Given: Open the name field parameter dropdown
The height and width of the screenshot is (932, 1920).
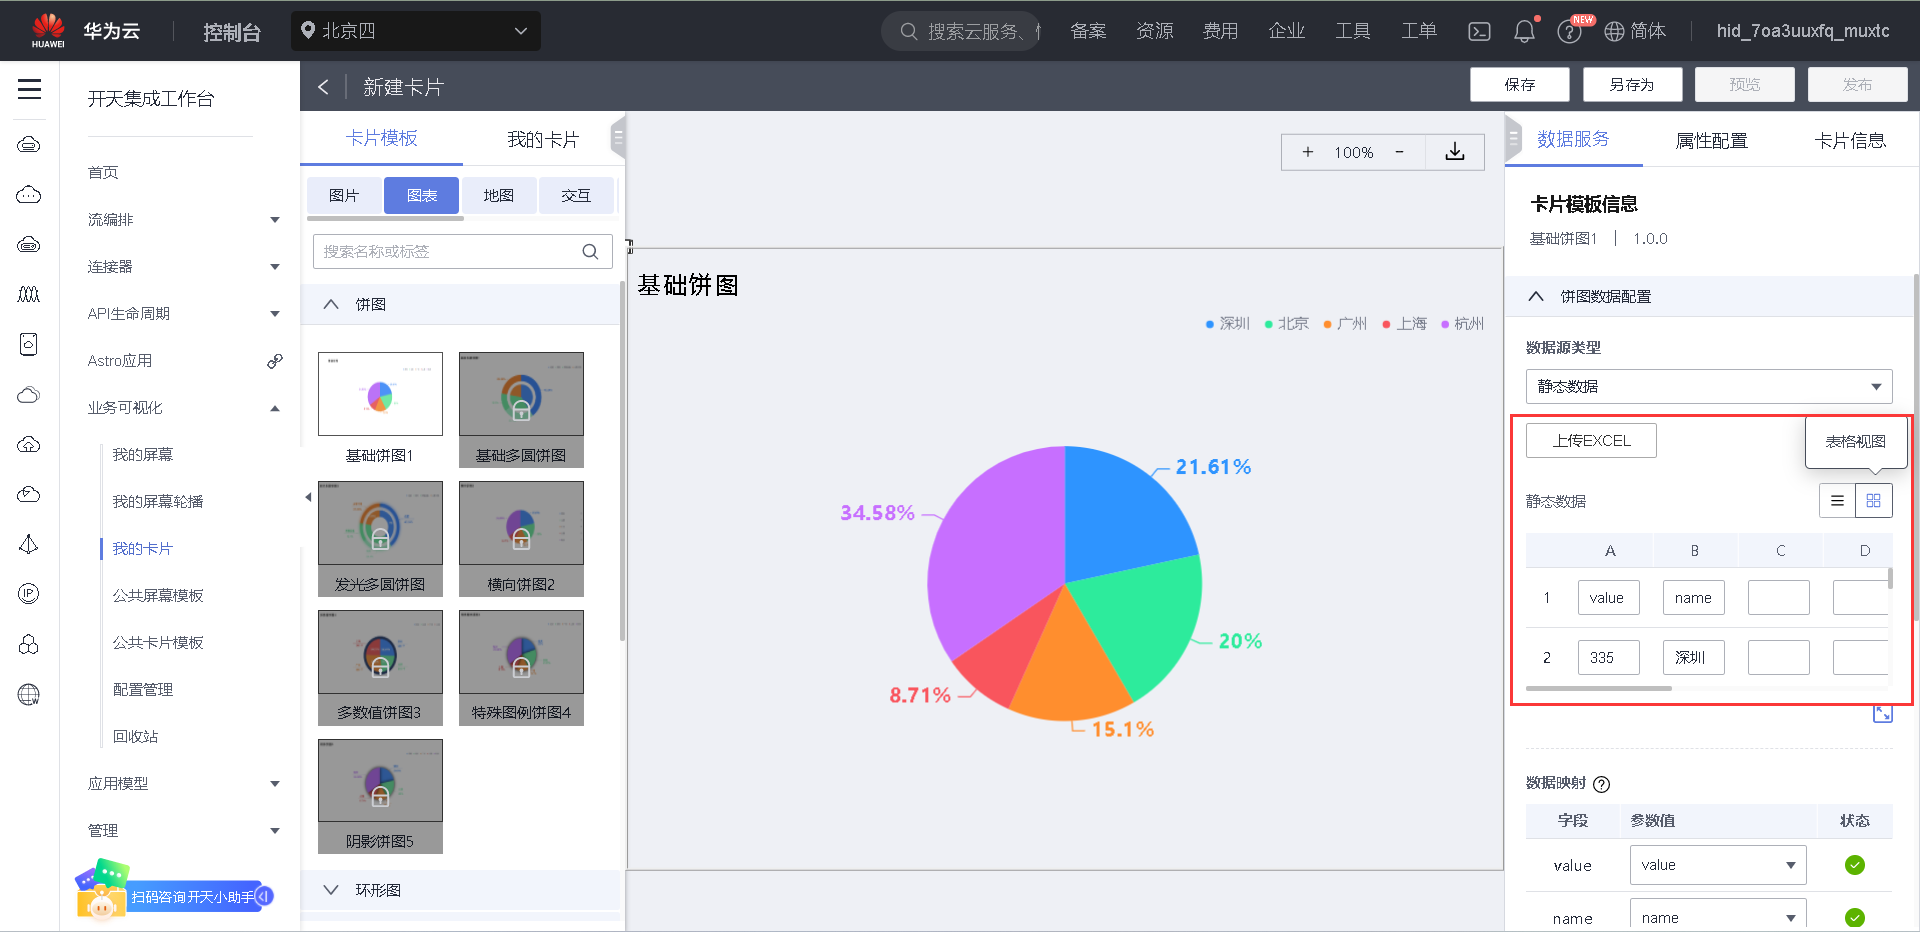Looking at the screenshot, I should tap(1718, 916).
